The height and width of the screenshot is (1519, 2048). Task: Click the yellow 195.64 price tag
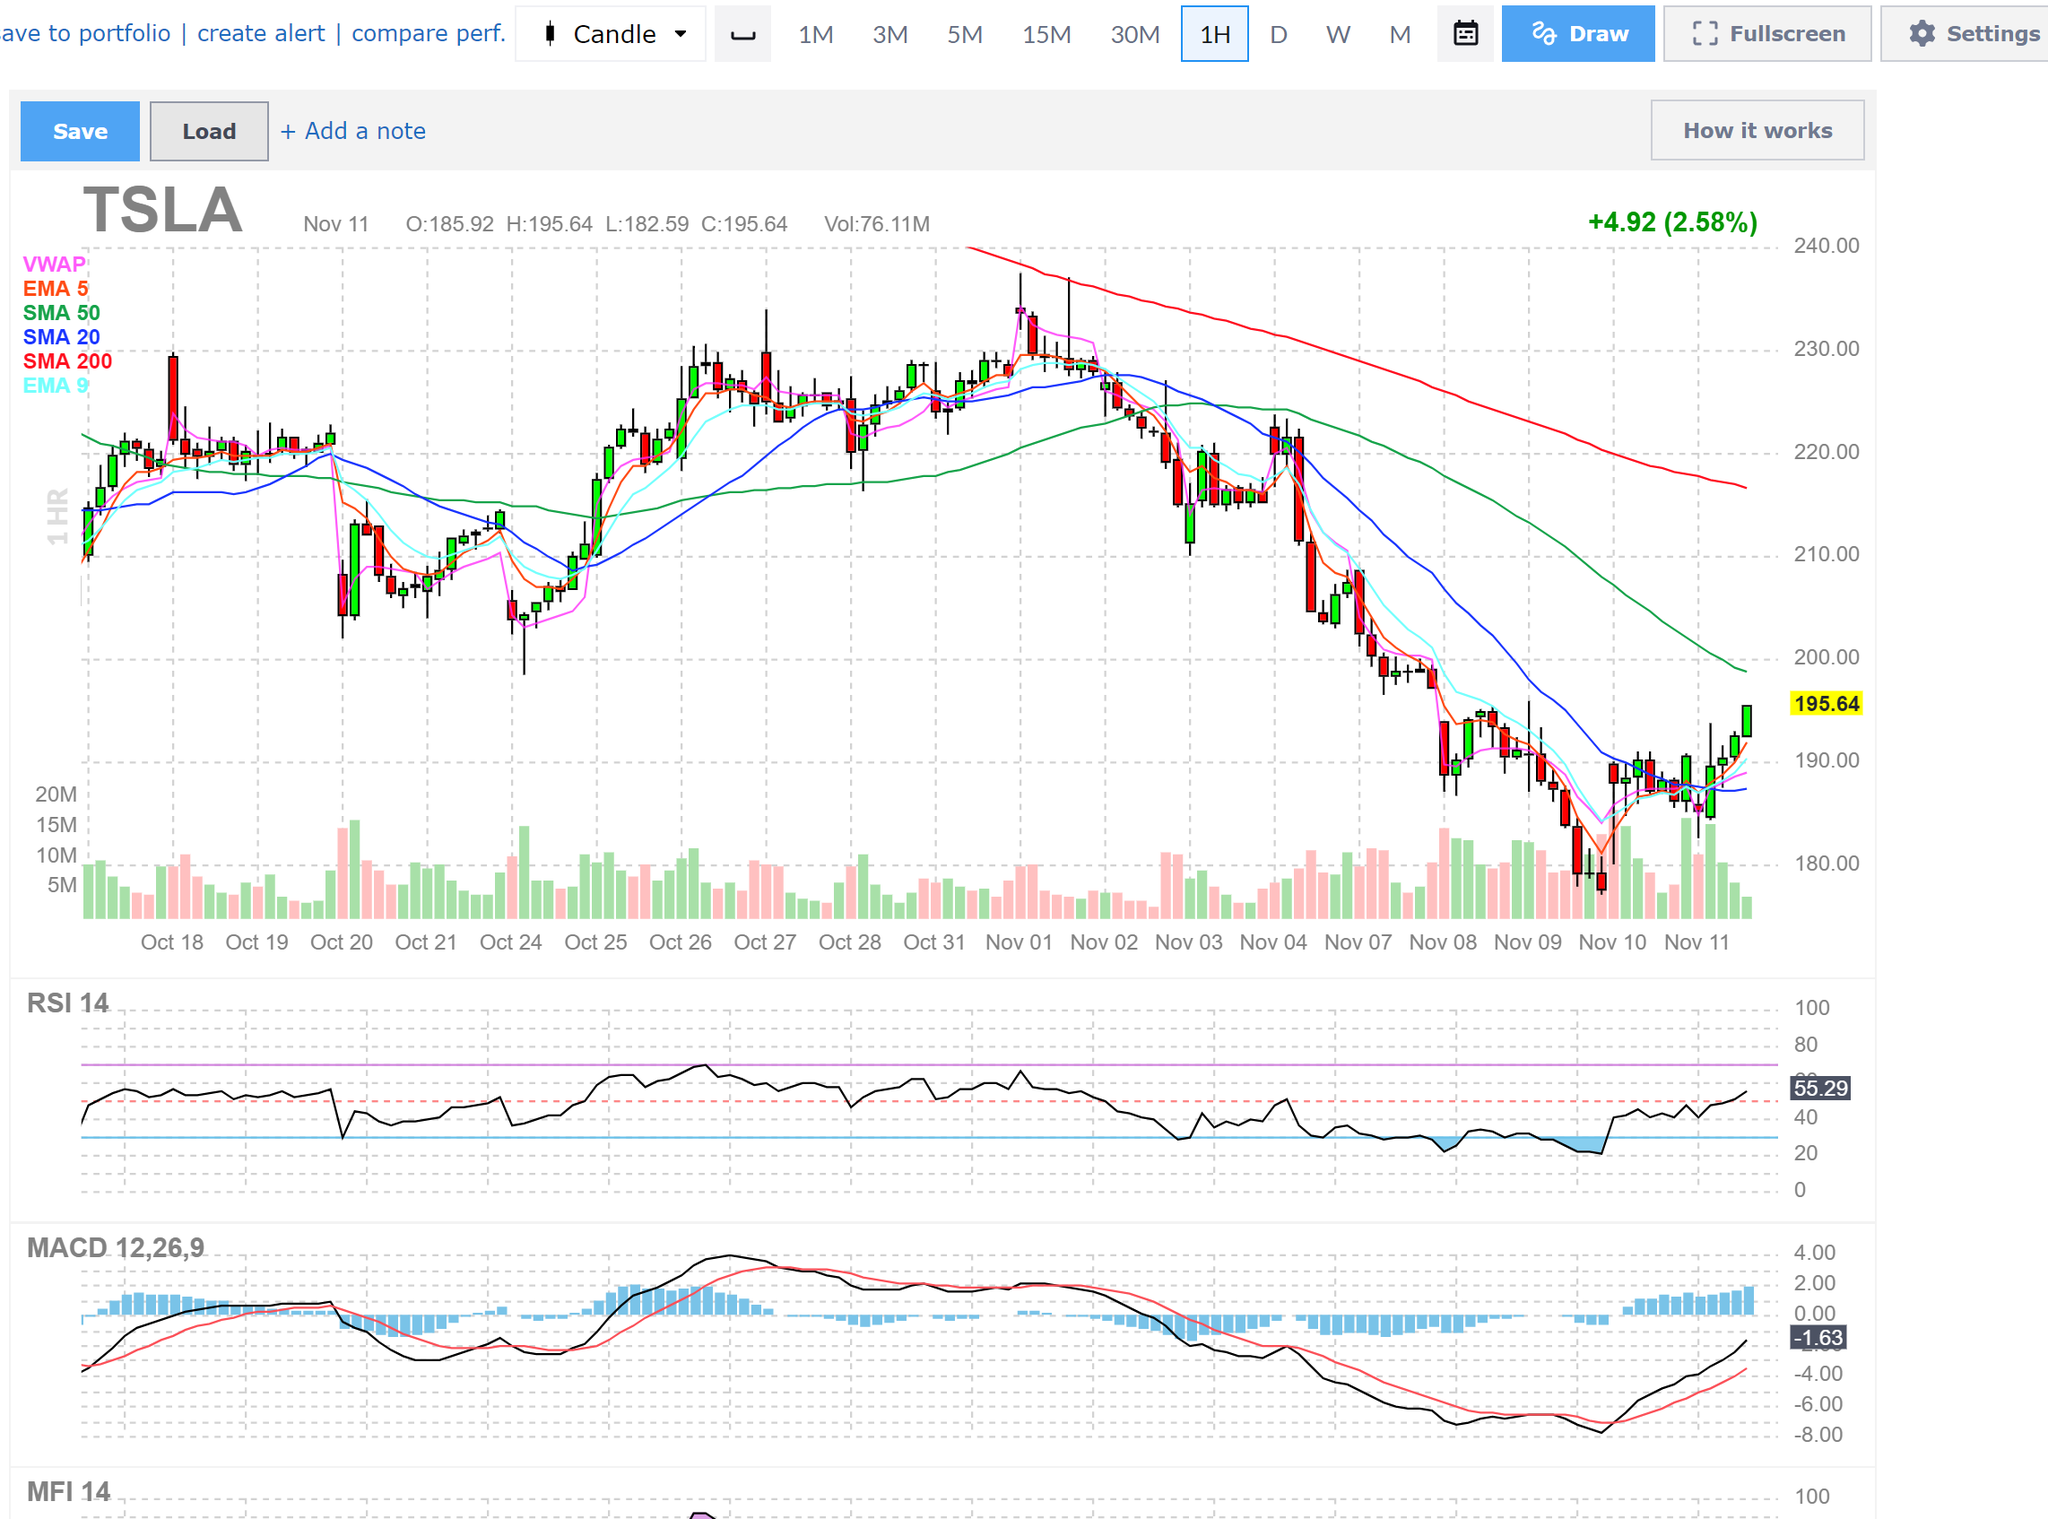click(1826, 704)
